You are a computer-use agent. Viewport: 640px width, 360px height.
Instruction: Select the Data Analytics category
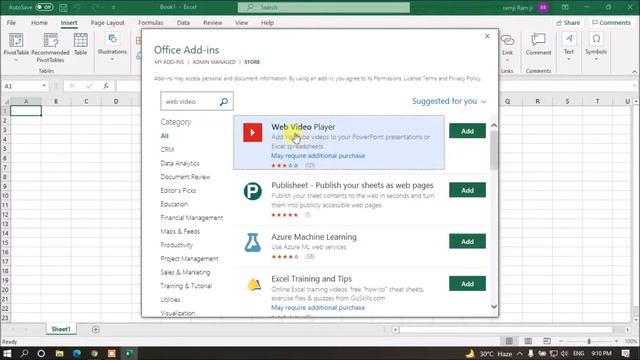click(x=180, y=163)
